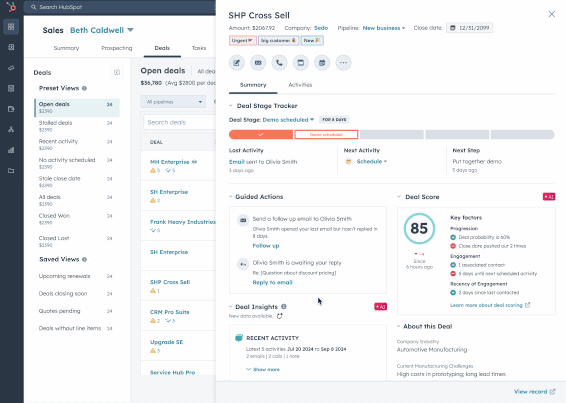Select the Stalled deals preset view
The height and width of the screenshot is (403, 566).
coord(77,126)
